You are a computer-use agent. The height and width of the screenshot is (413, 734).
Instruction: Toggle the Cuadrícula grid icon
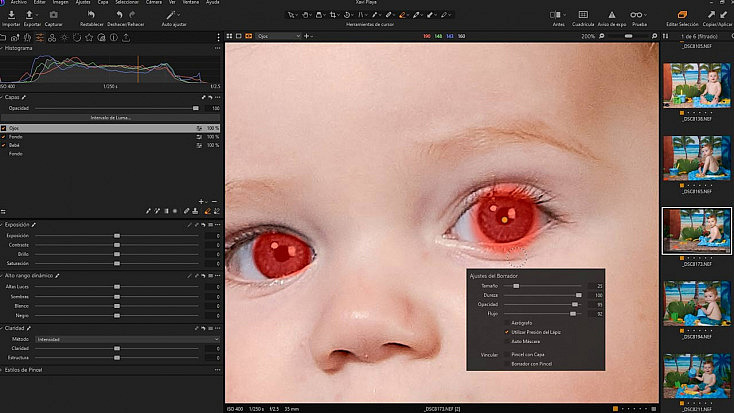pos(583,15)
